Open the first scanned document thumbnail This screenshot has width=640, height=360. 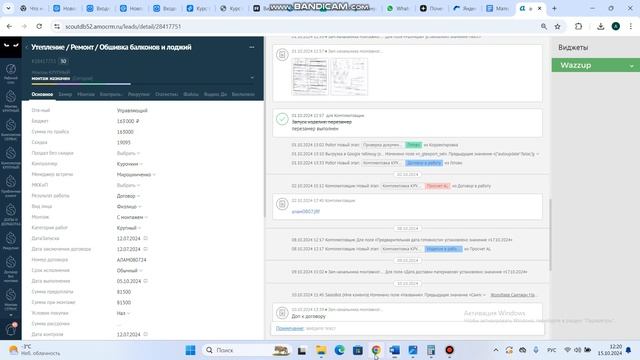coord(310,77)
